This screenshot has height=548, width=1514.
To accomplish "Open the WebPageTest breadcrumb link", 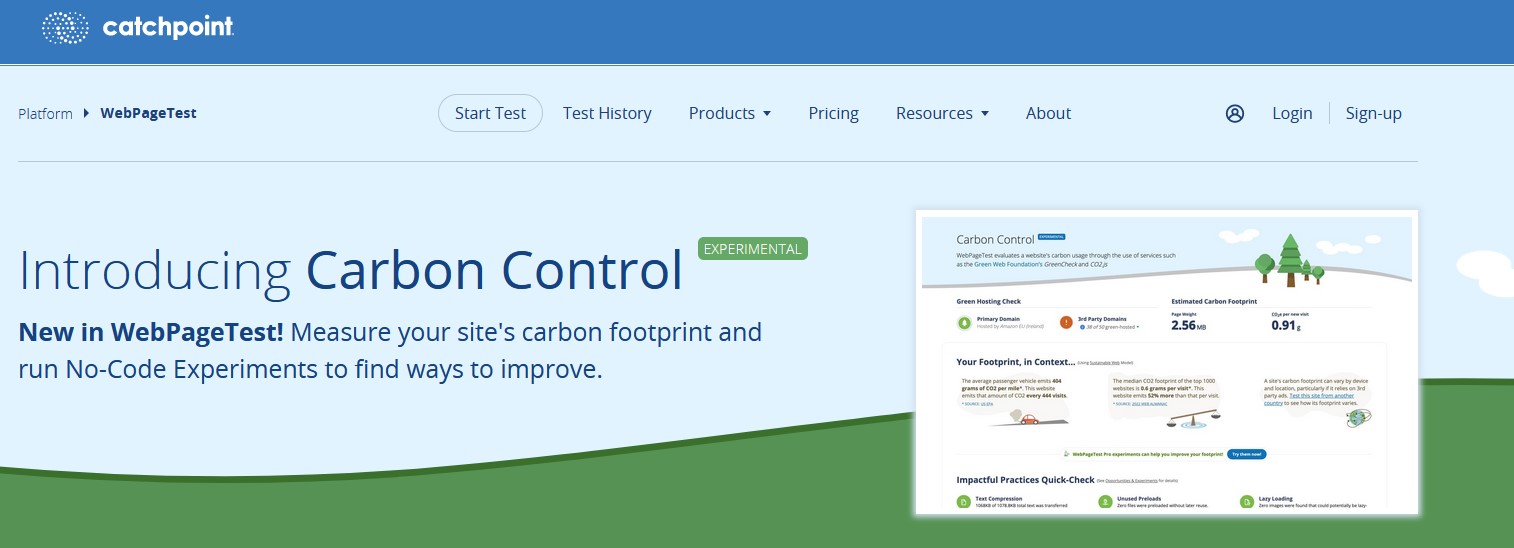I will pos(148,113).
